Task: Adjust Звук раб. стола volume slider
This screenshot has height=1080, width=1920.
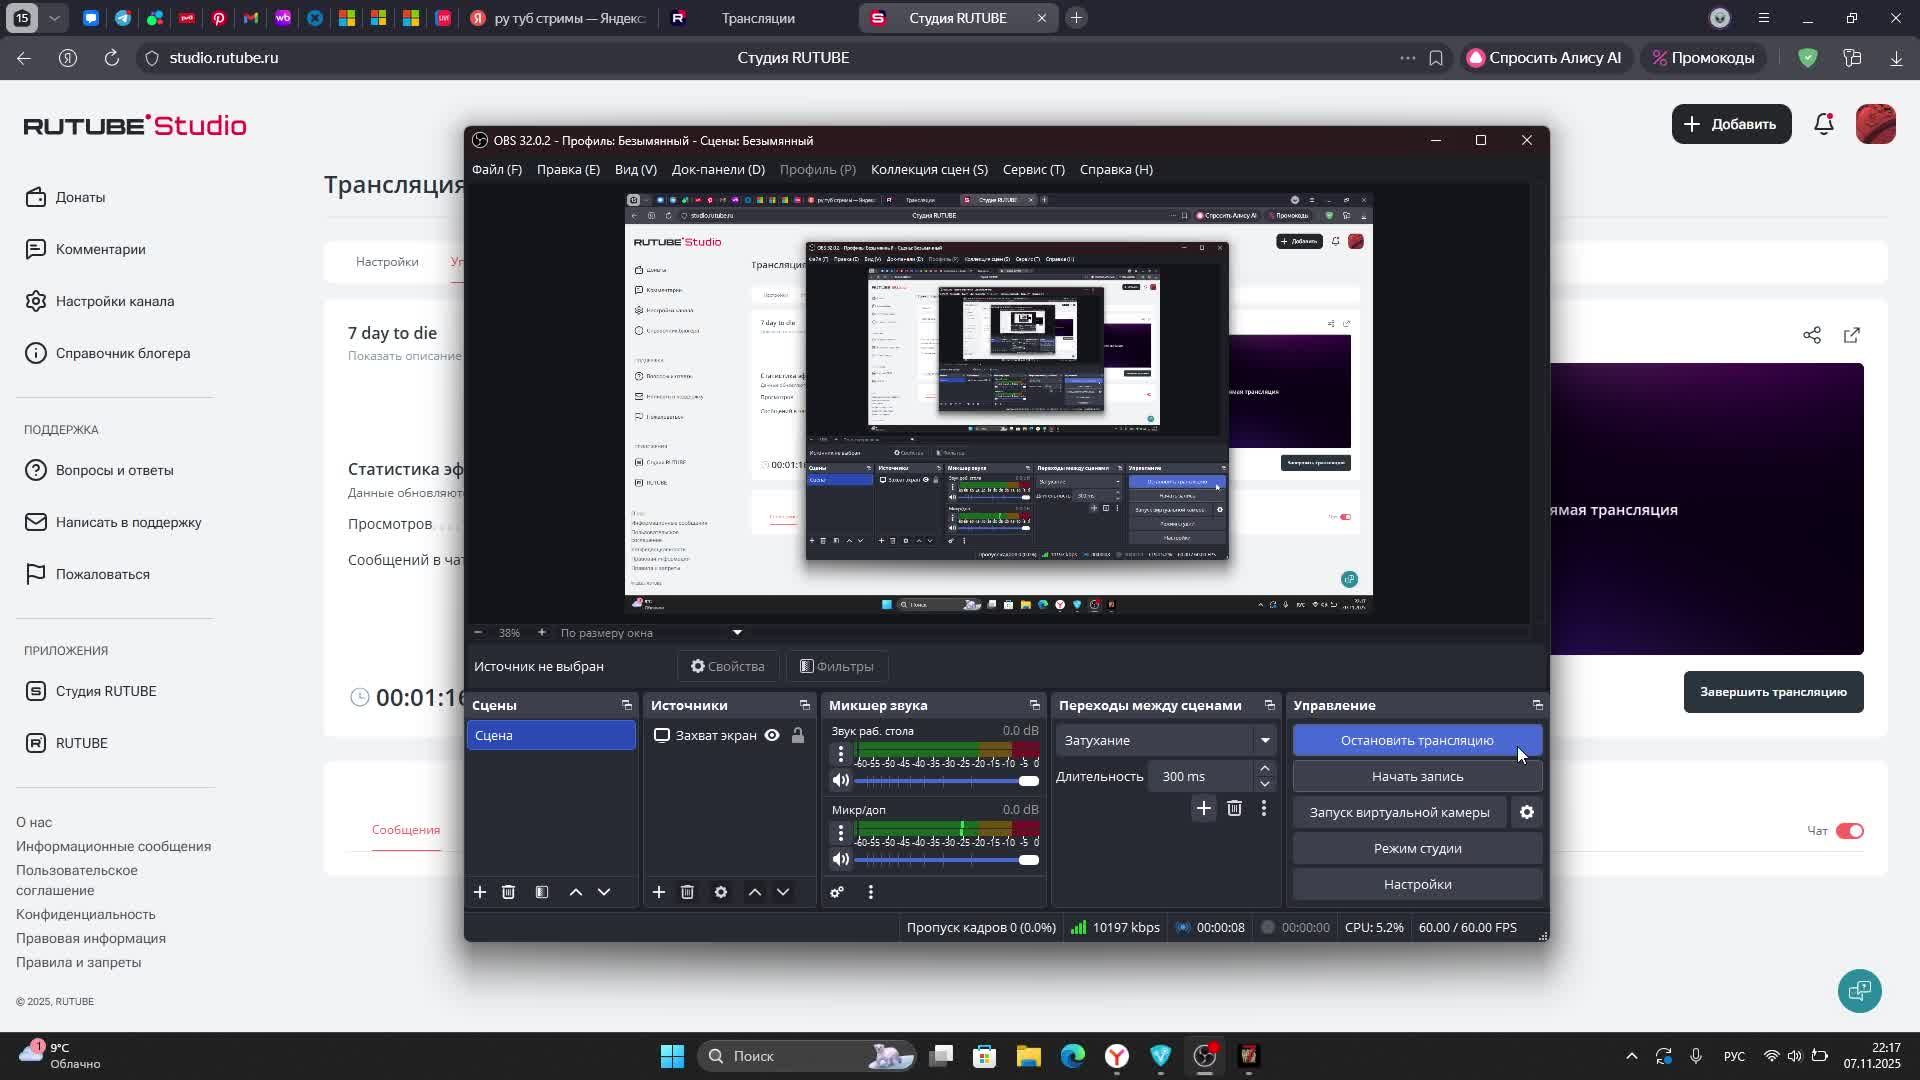Action: [x=946, y=781]
